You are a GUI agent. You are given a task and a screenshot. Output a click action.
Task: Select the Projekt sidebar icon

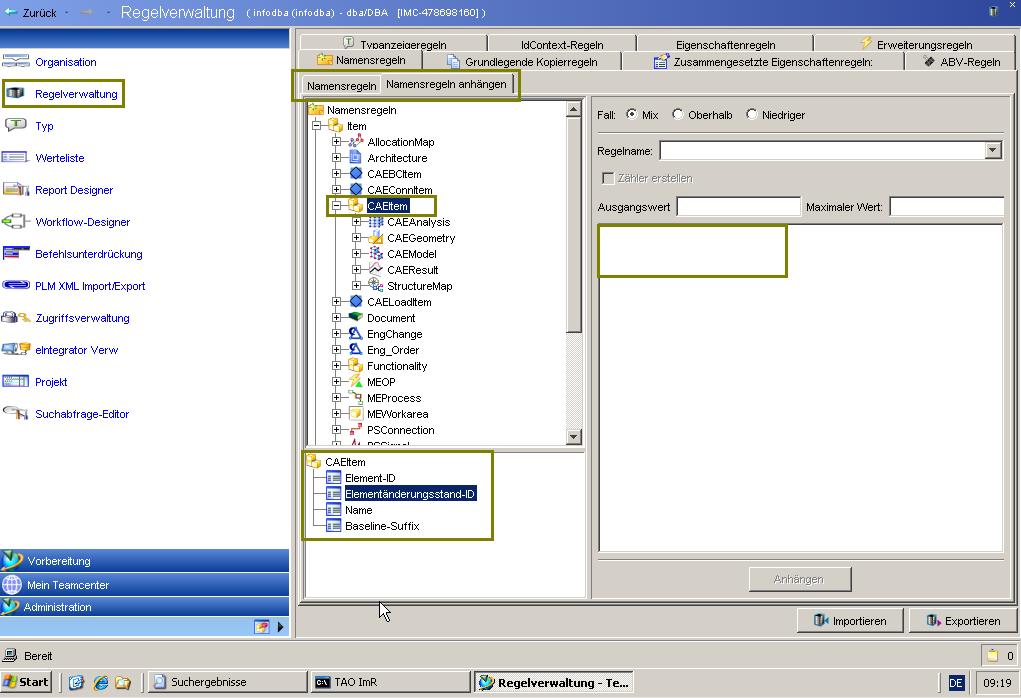[x=16, y=382]
